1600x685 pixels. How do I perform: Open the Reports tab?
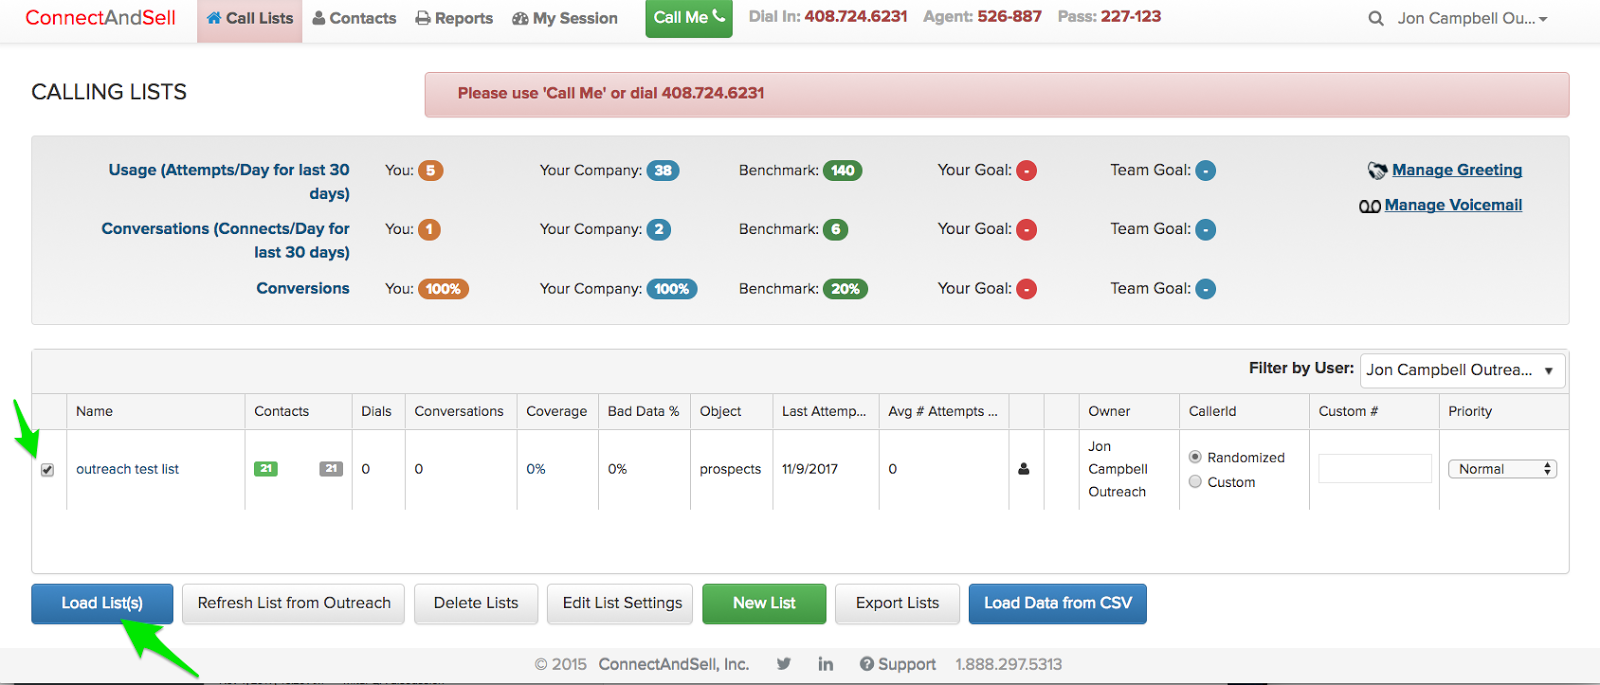coord(454,18)
